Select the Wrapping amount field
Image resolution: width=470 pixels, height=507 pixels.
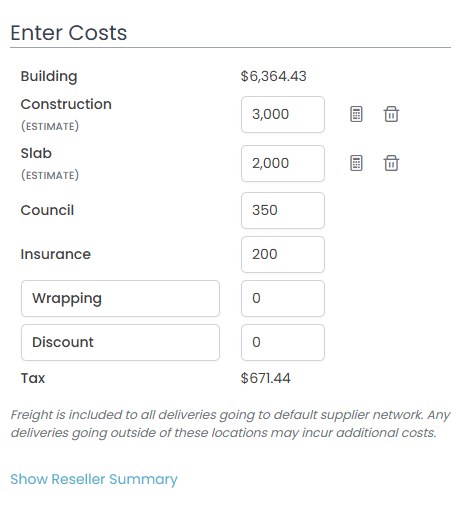click(283, 299)
